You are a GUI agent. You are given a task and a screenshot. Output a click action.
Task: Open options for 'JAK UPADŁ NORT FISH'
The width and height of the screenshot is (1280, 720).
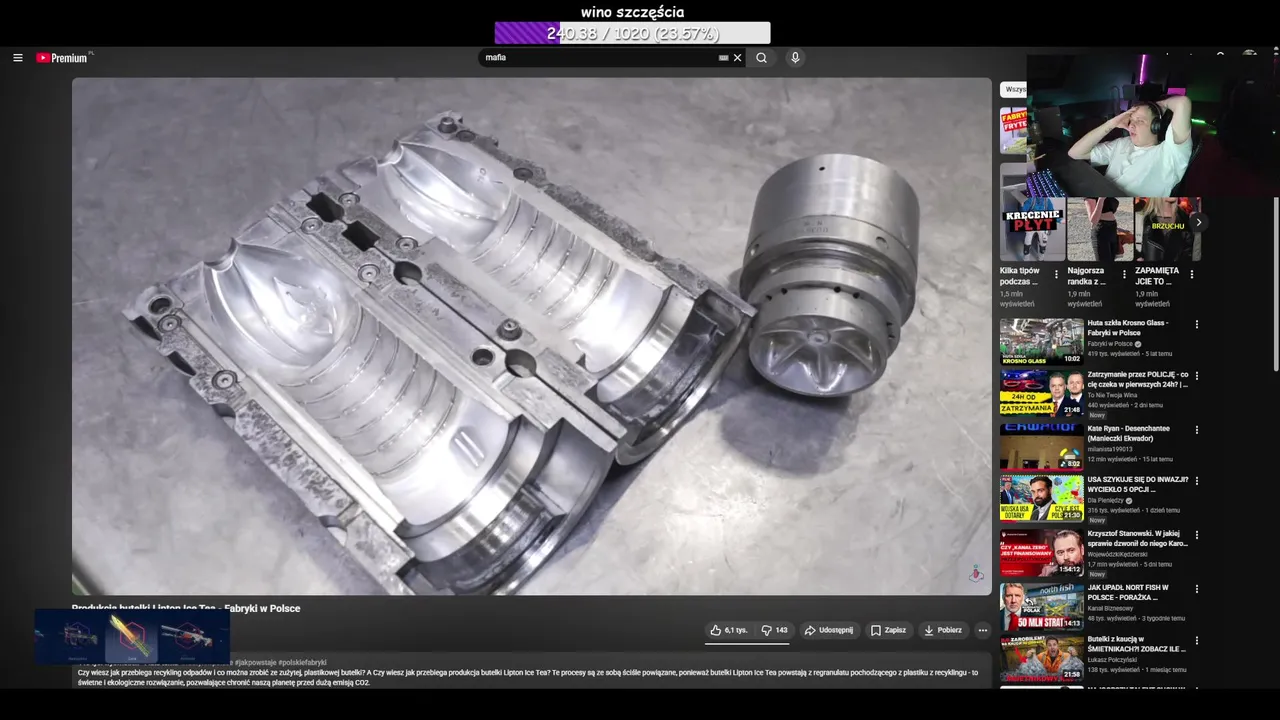click(x=1196, y=588)
